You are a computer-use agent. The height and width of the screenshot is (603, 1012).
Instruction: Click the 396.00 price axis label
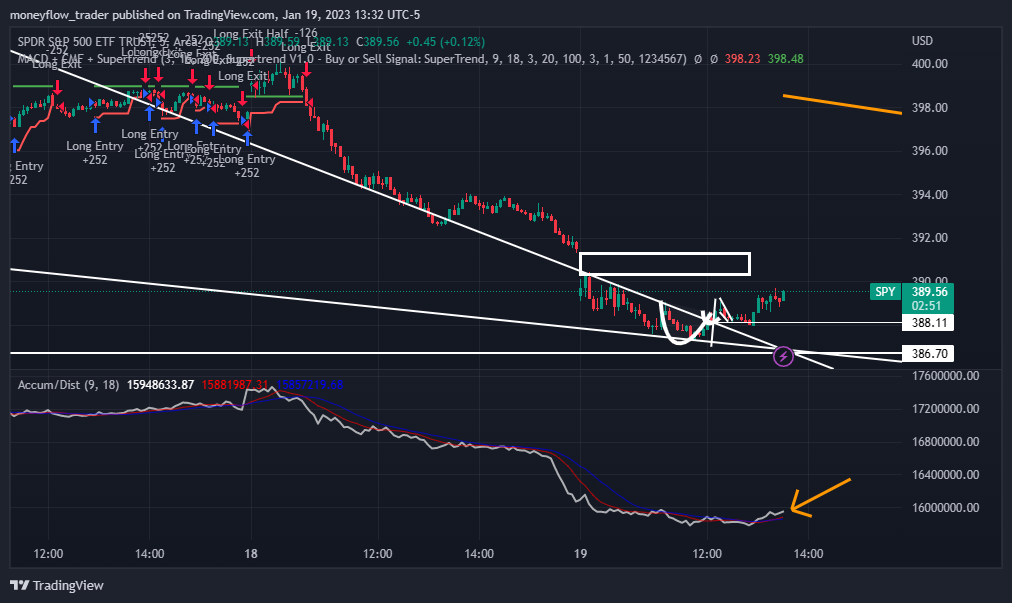click(x=929, y=151)
